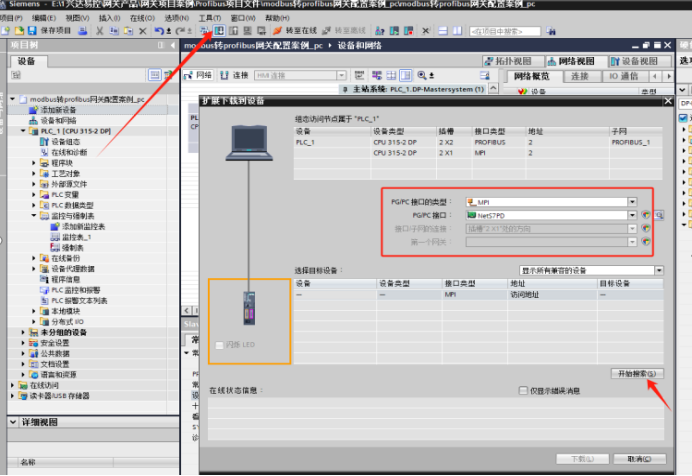The width and height of the screenshot is (692, 476).
Task: Click the stop CPU icon
Action: point(409,31)
